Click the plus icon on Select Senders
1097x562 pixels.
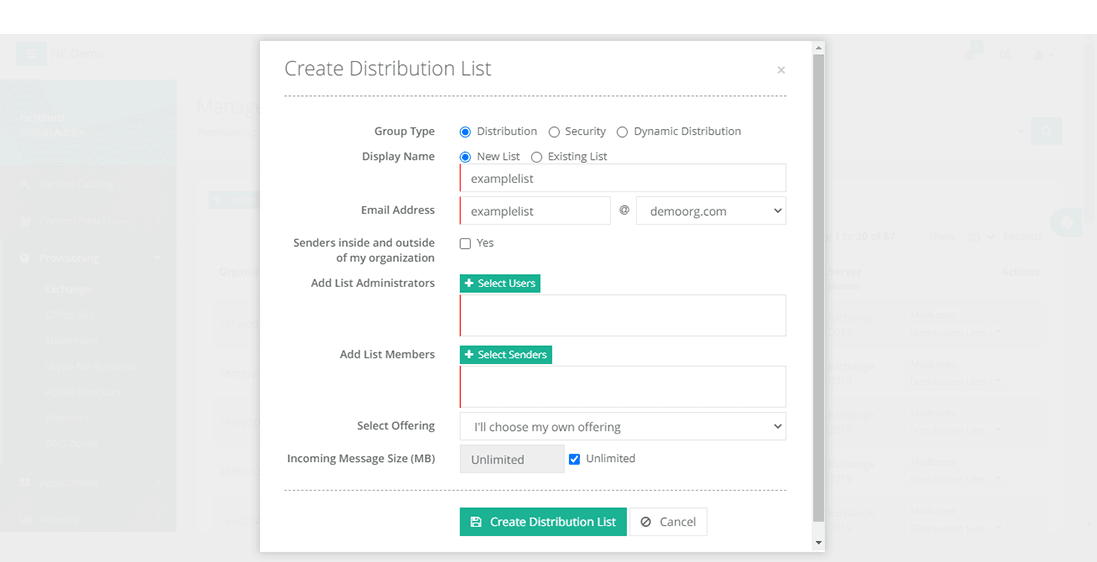tap(469, 355)
